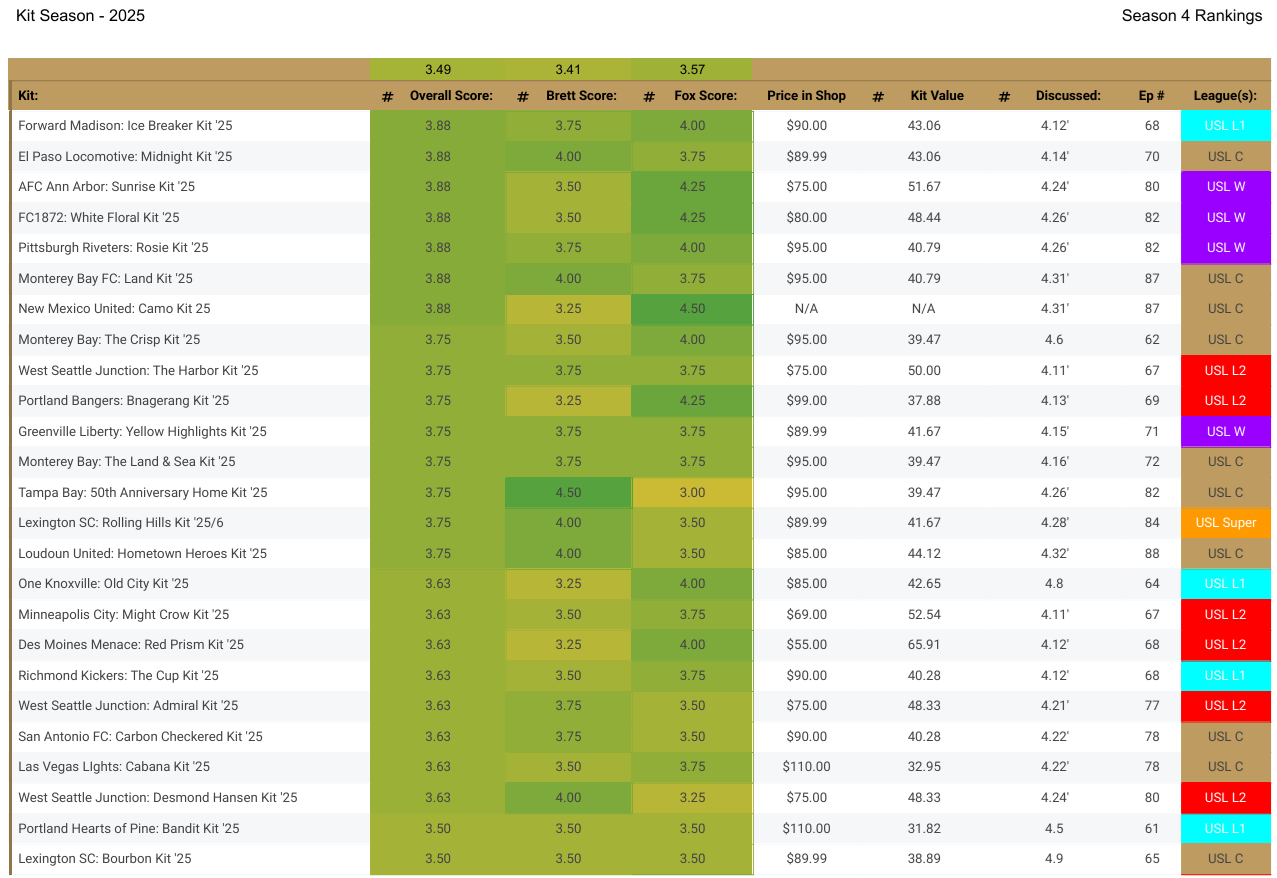
Task: Click the Kit Season - 2025 title
Action: click(81, 15)
